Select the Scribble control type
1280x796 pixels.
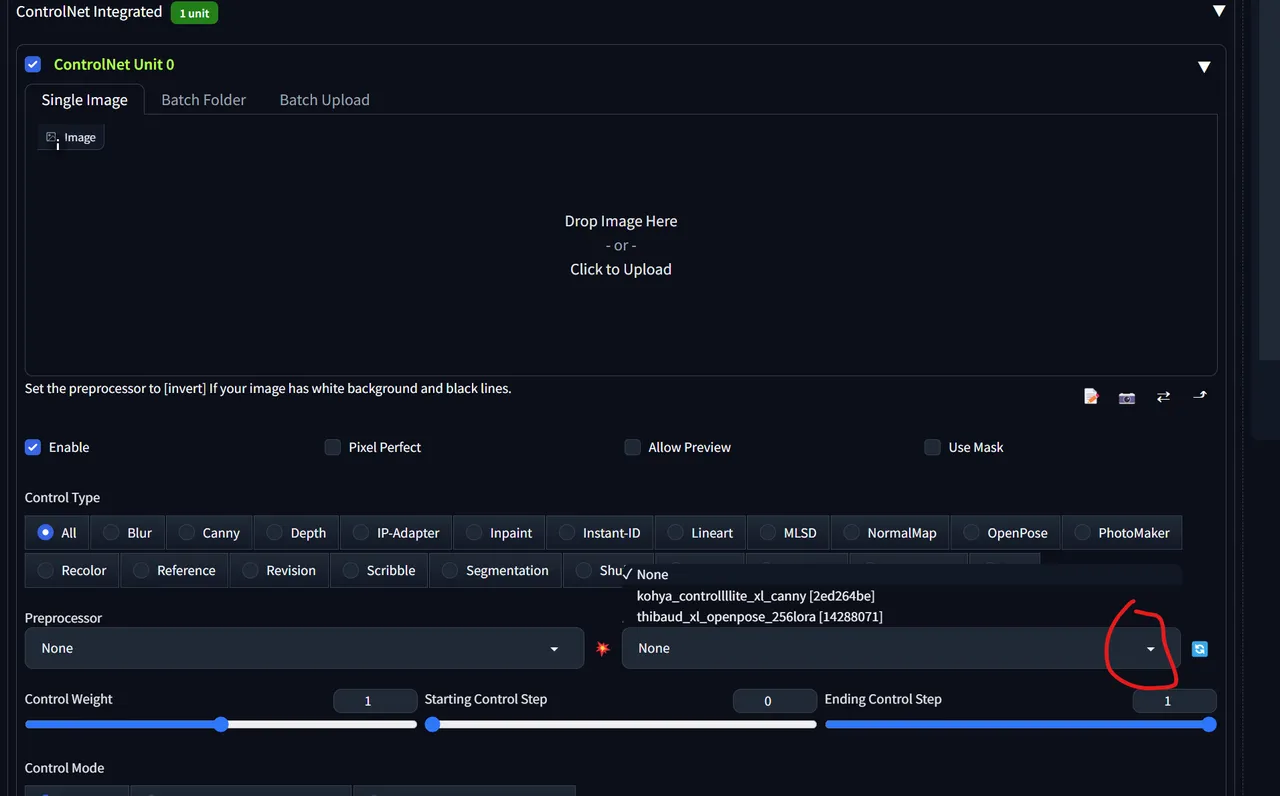[x=379, y=571]
